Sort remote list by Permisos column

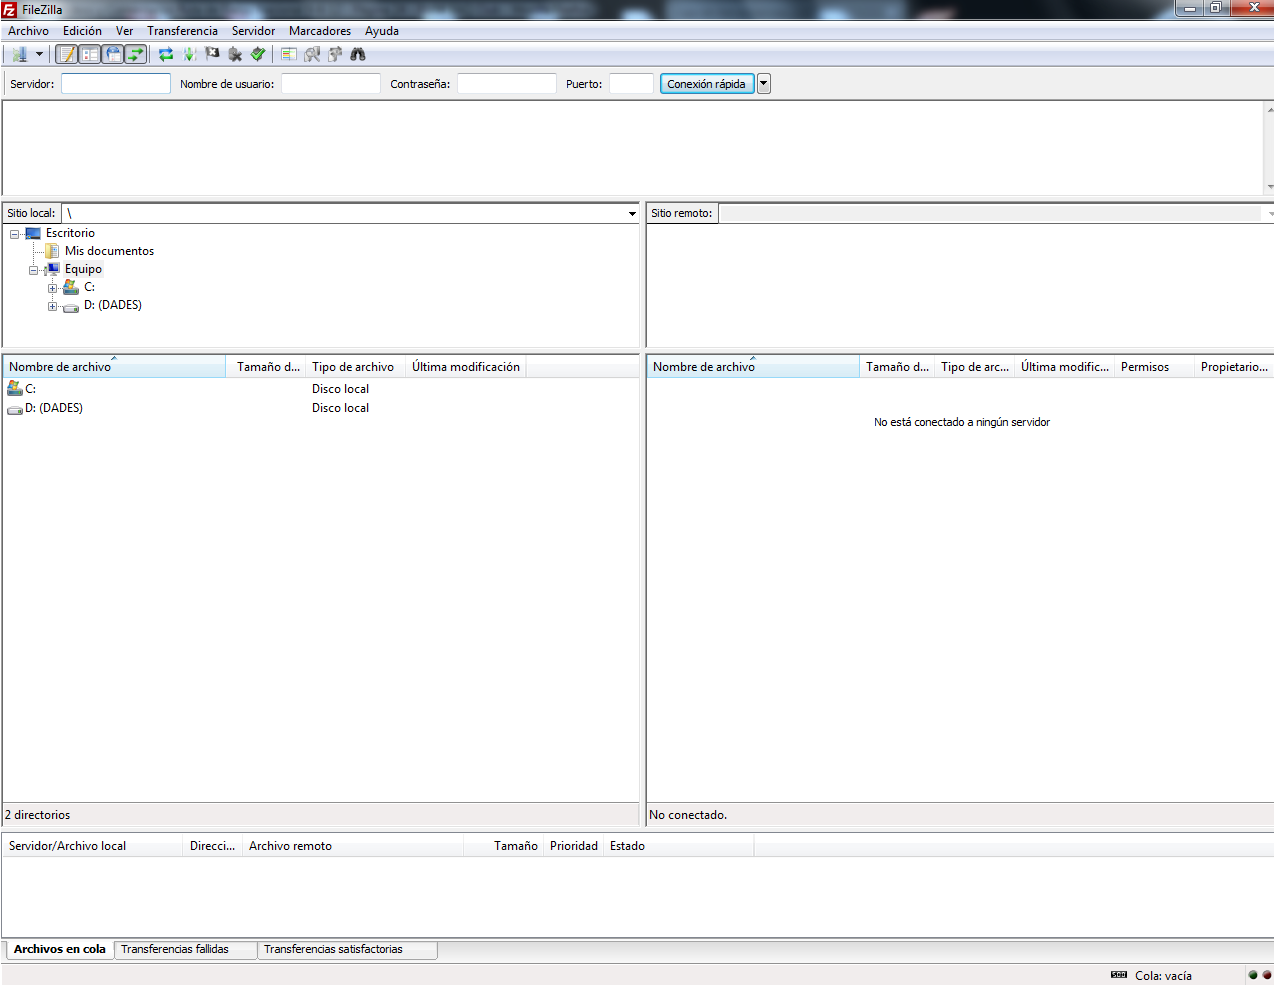1154,367
